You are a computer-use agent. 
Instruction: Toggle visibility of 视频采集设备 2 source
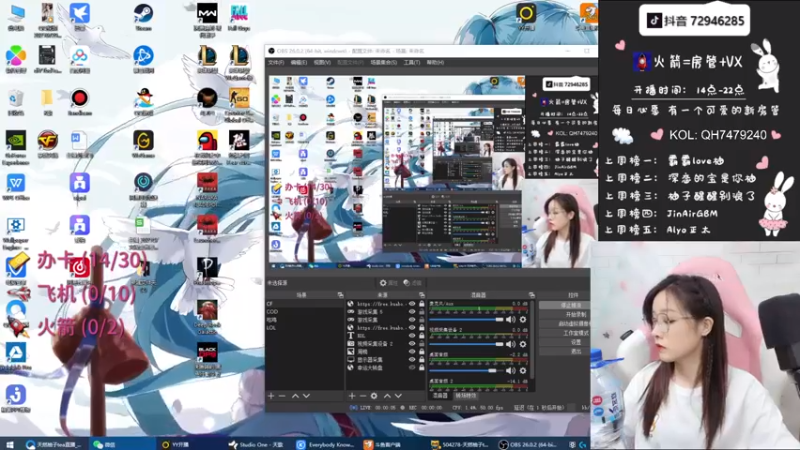click(x=412, y=344)
